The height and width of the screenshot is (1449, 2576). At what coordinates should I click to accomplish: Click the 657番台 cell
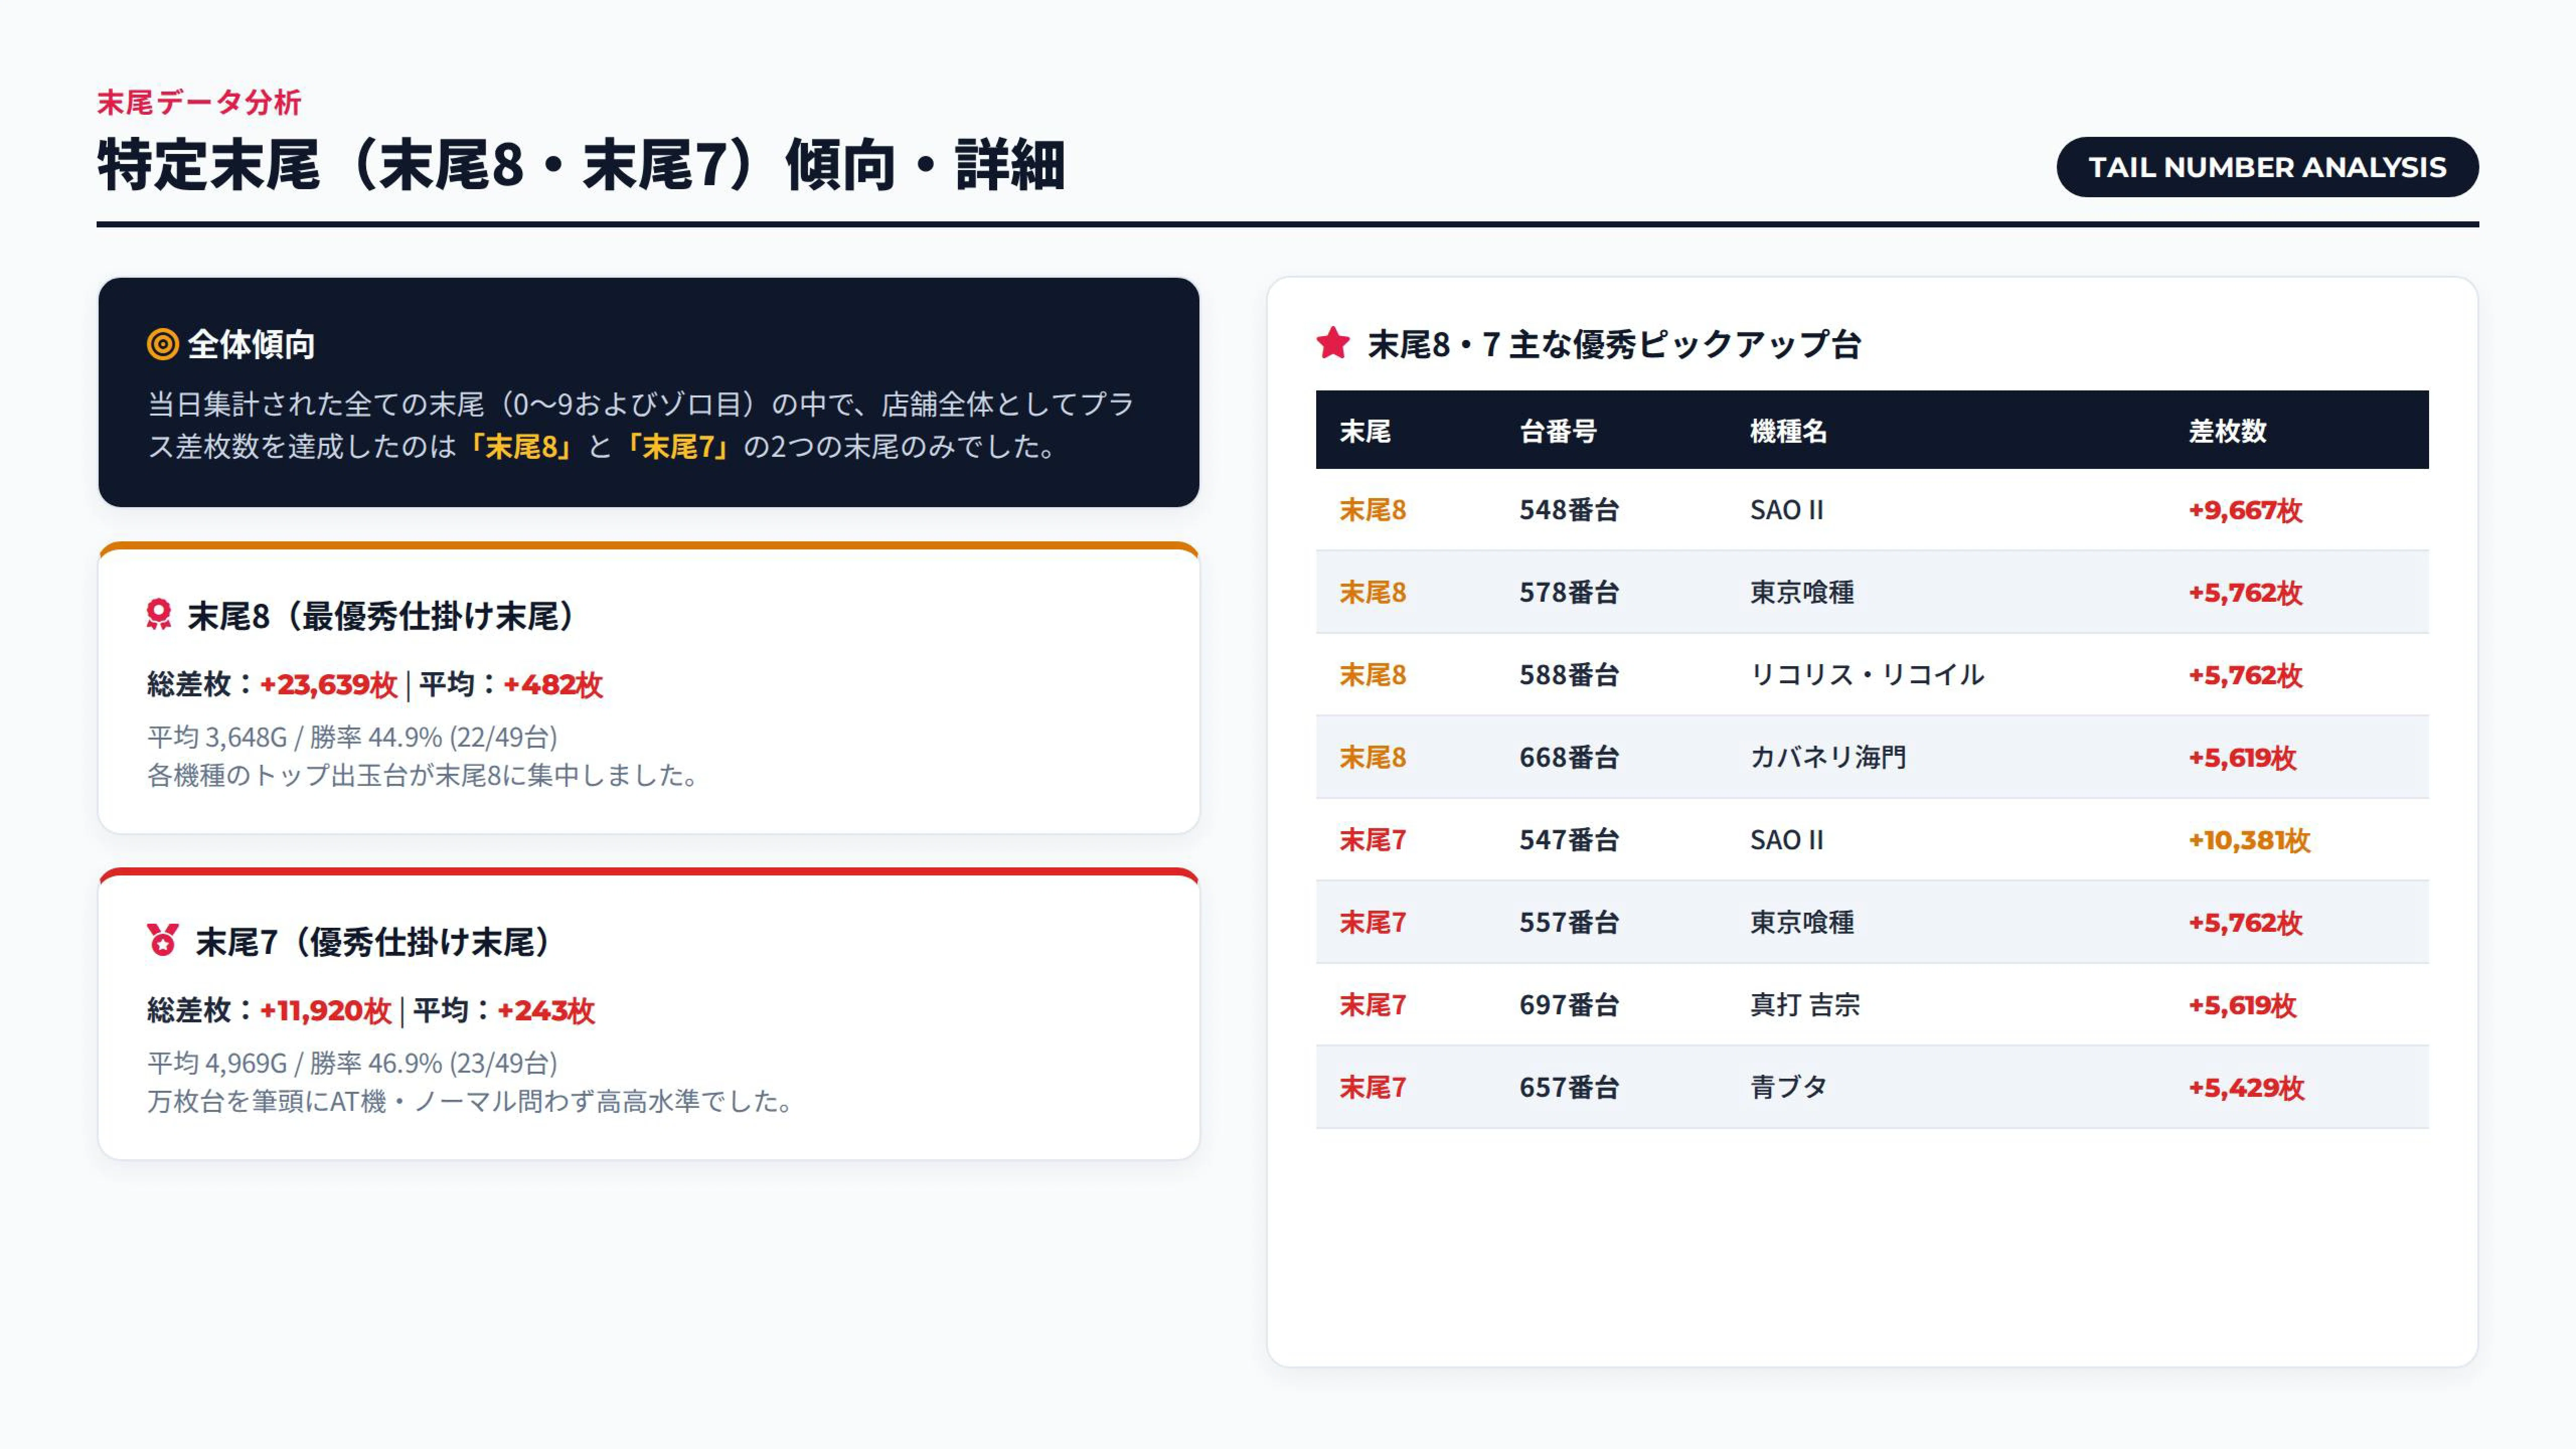tap(1569, 1087)
